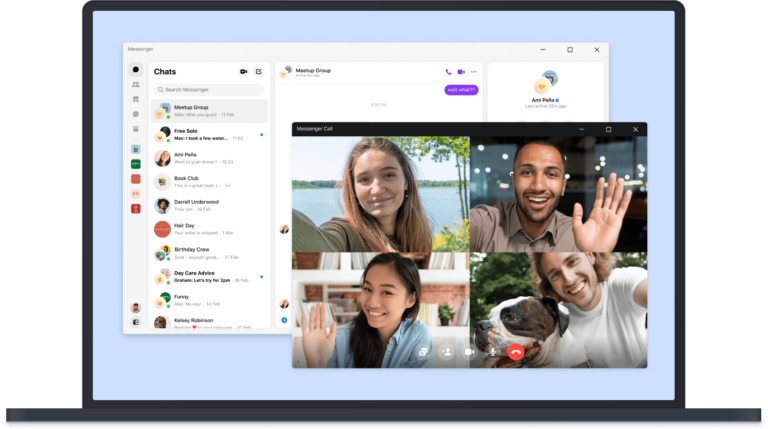Toggle the sidebar collapse icon

[x=136, y=322]
